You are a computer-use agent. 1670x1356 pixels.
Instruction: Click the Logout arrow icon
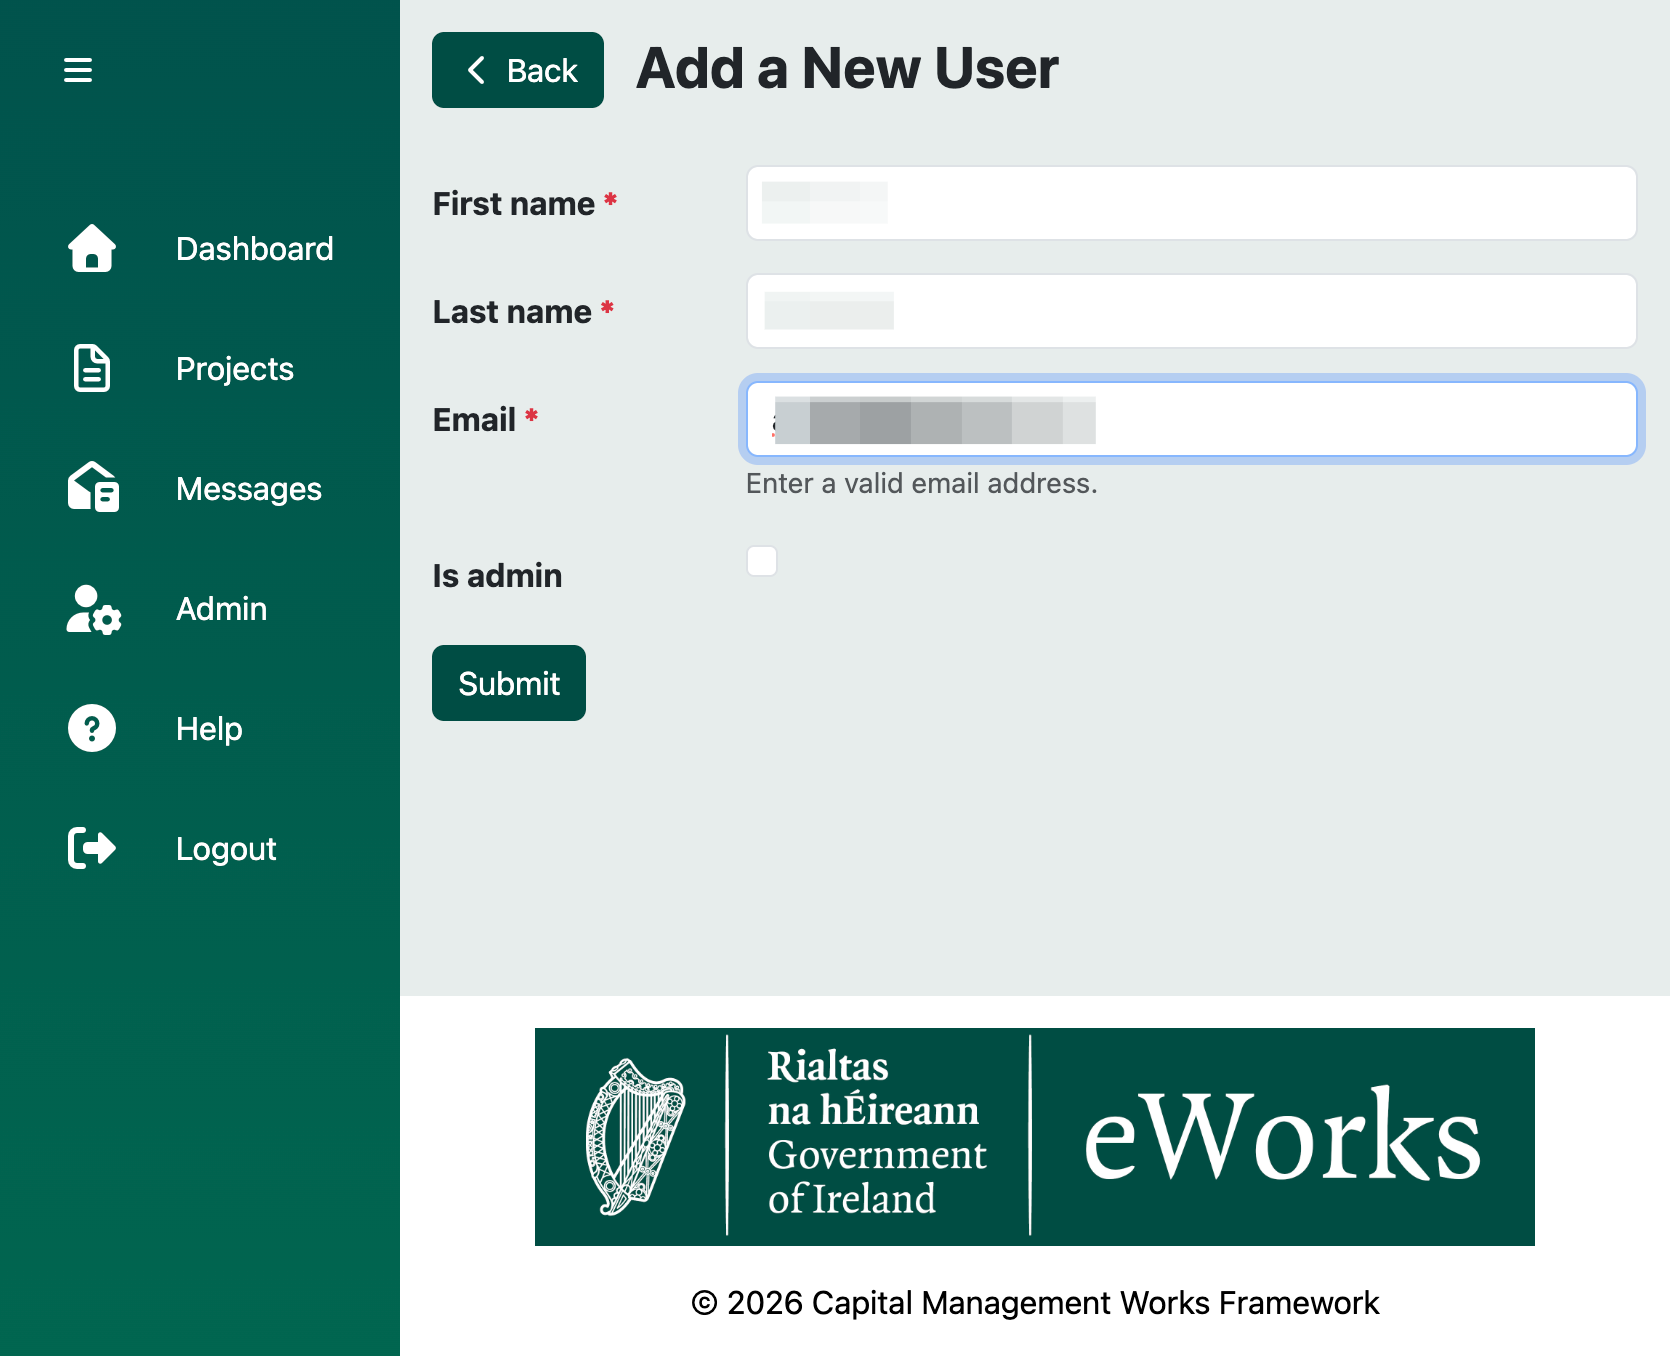coord(92,848)
